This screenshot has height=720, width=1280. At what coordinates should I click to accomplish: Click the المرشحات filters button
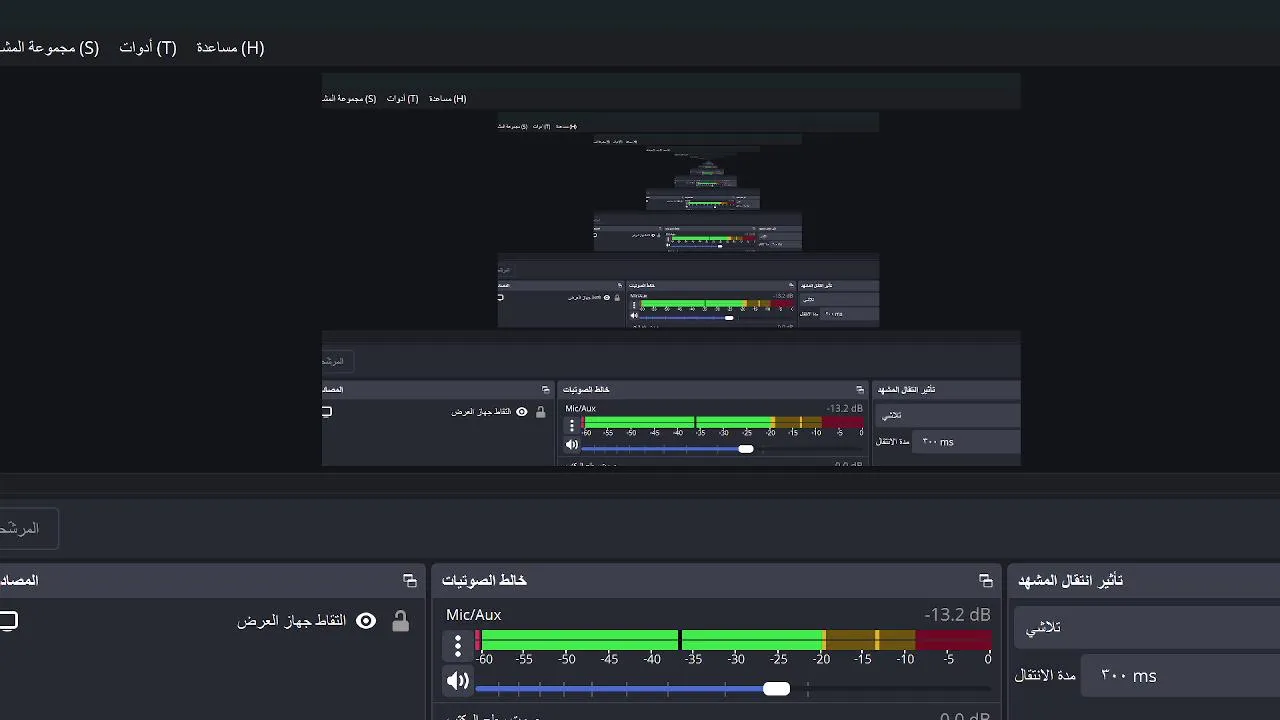(x=28, y=528)
